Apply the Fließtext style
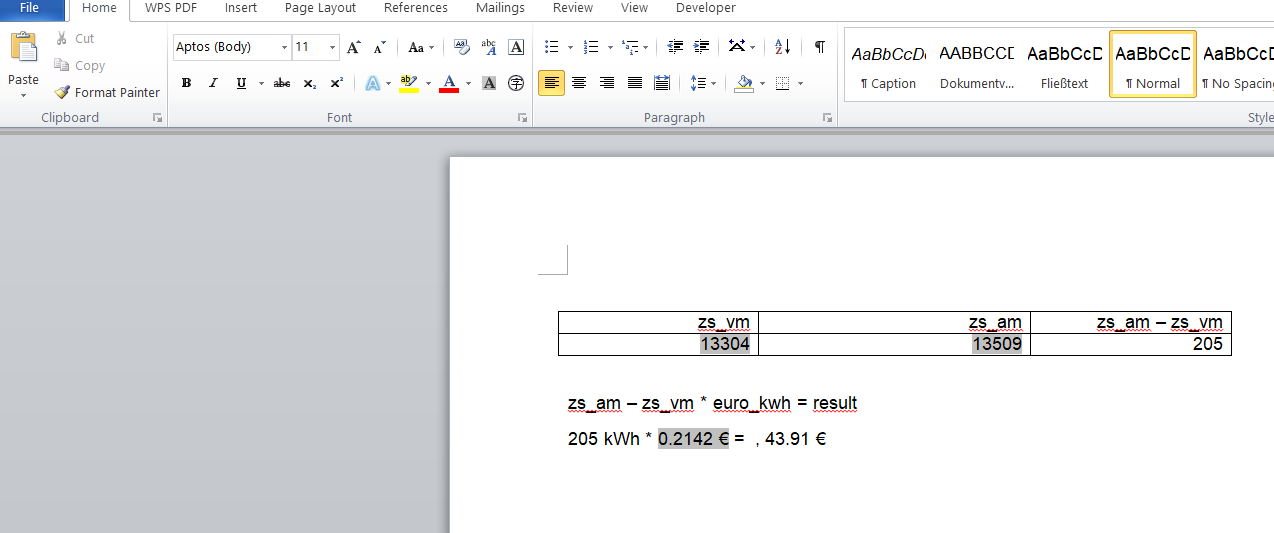1274x533 pixels. pyautogui.click(x=1064, y=65)
